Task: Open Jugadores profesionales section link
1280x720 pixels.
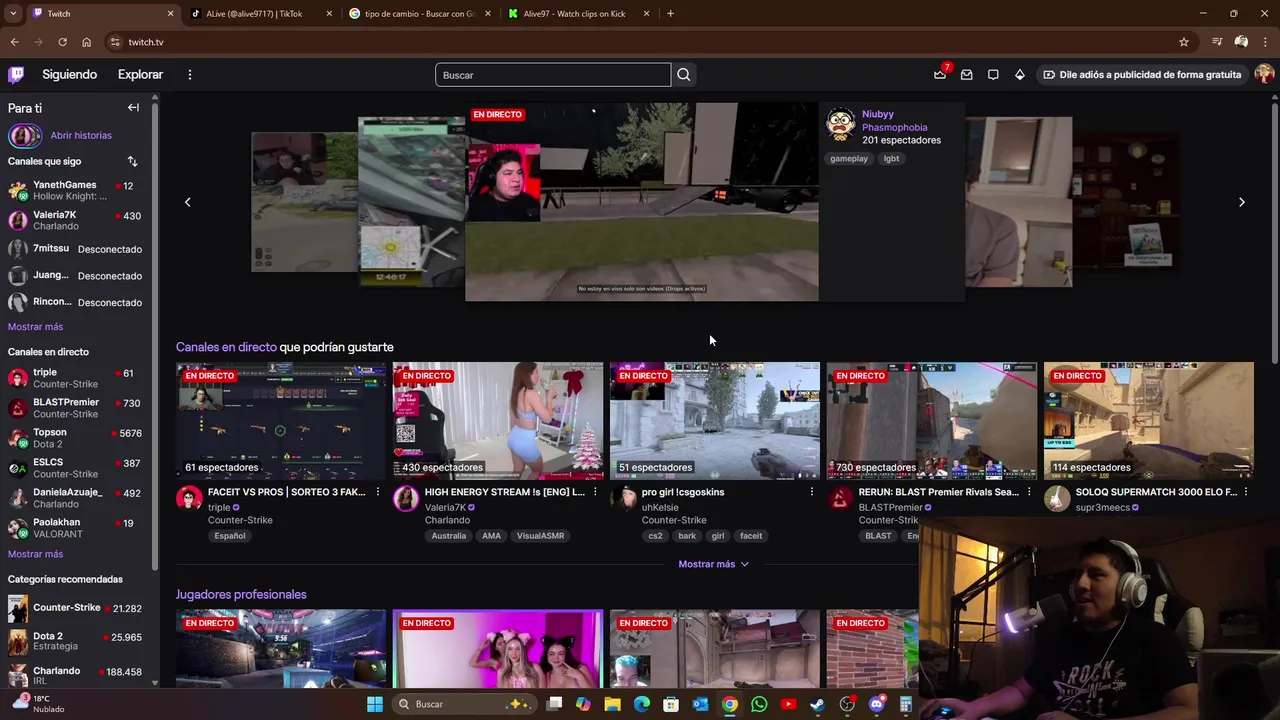Action: [241, 594]
